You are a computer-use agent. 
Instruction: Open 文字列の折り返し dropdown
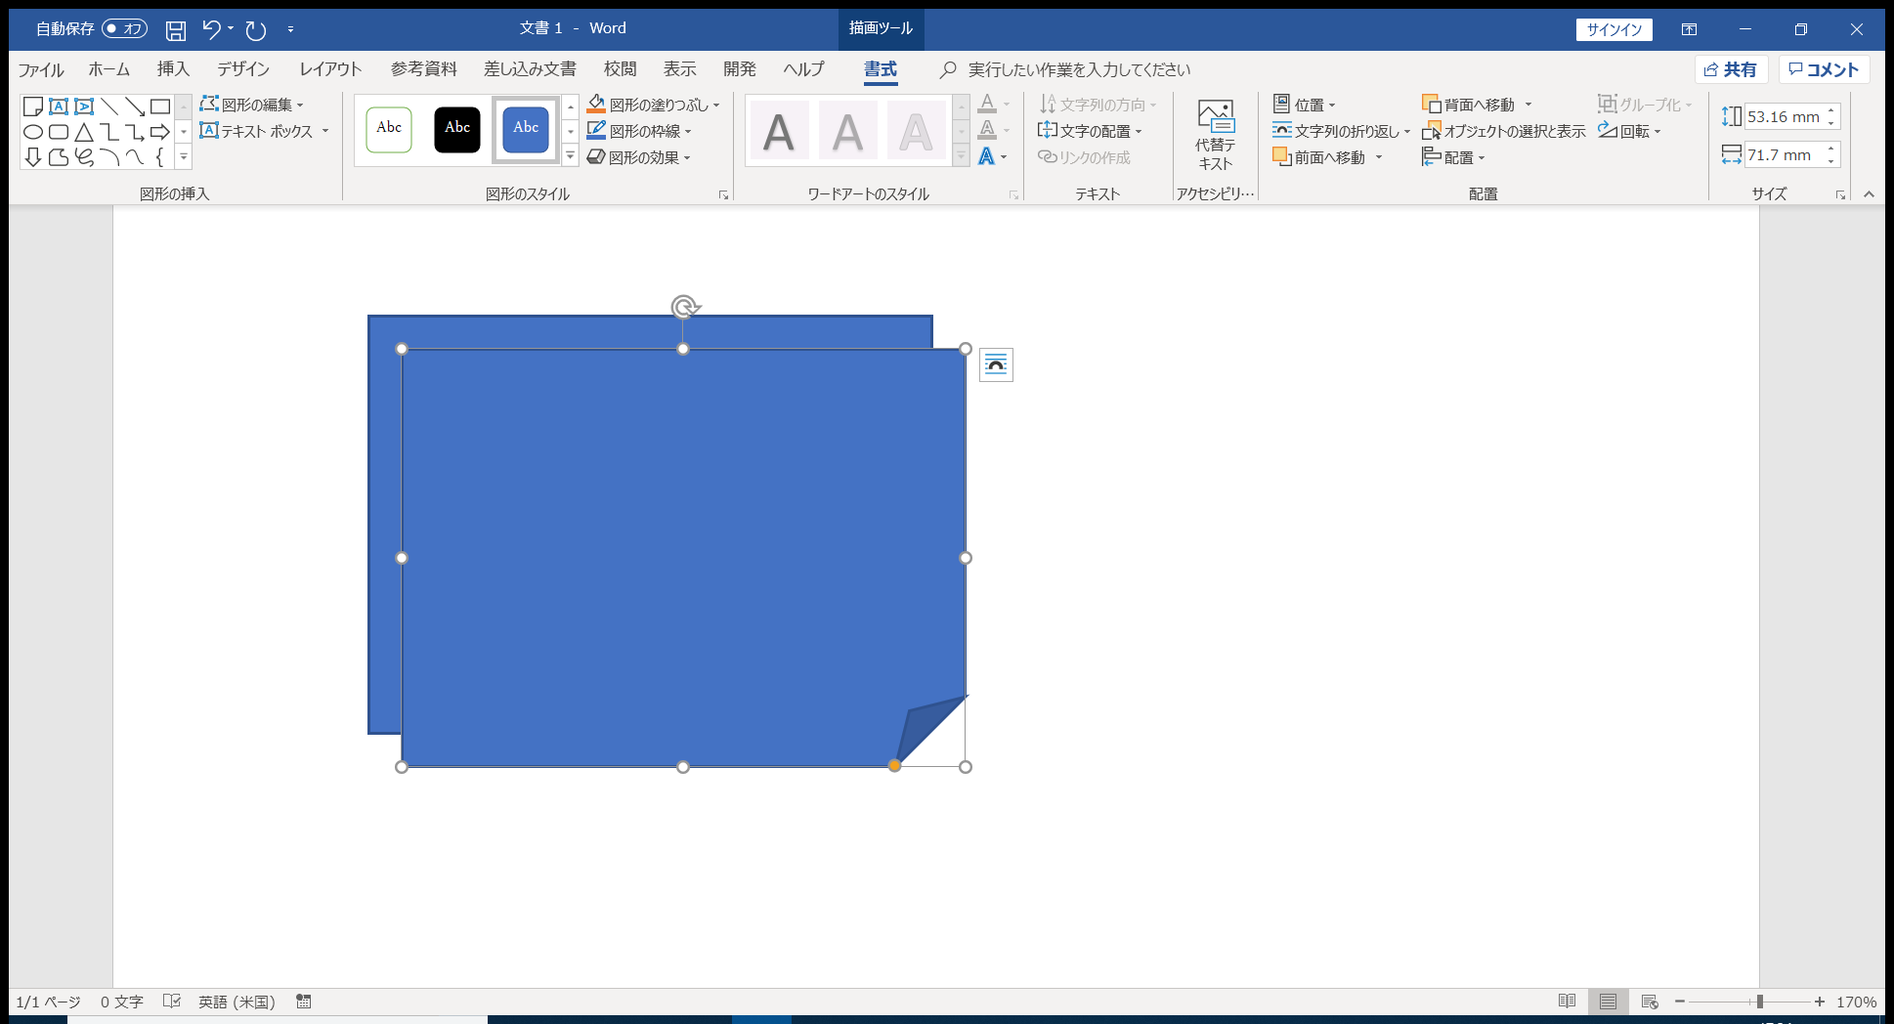tap(1341, 131)
